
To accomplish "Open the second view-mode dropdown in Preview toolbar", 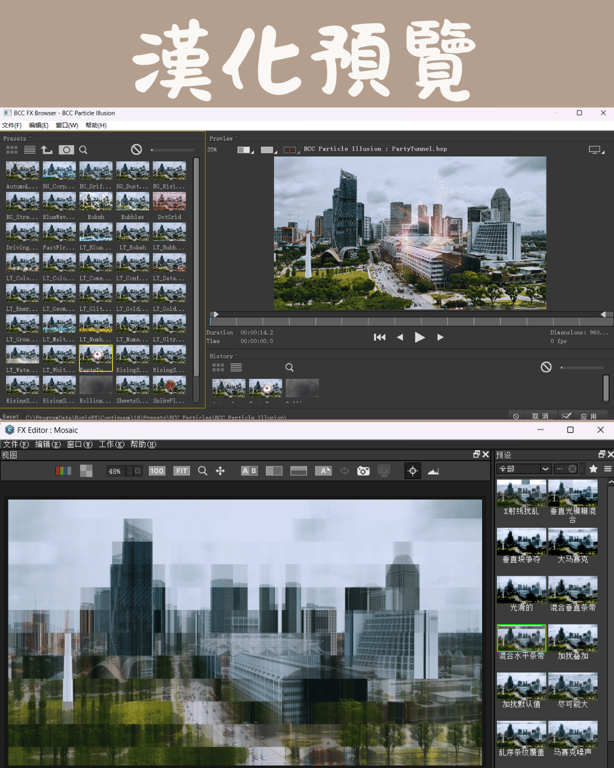I will click(269, 150).
